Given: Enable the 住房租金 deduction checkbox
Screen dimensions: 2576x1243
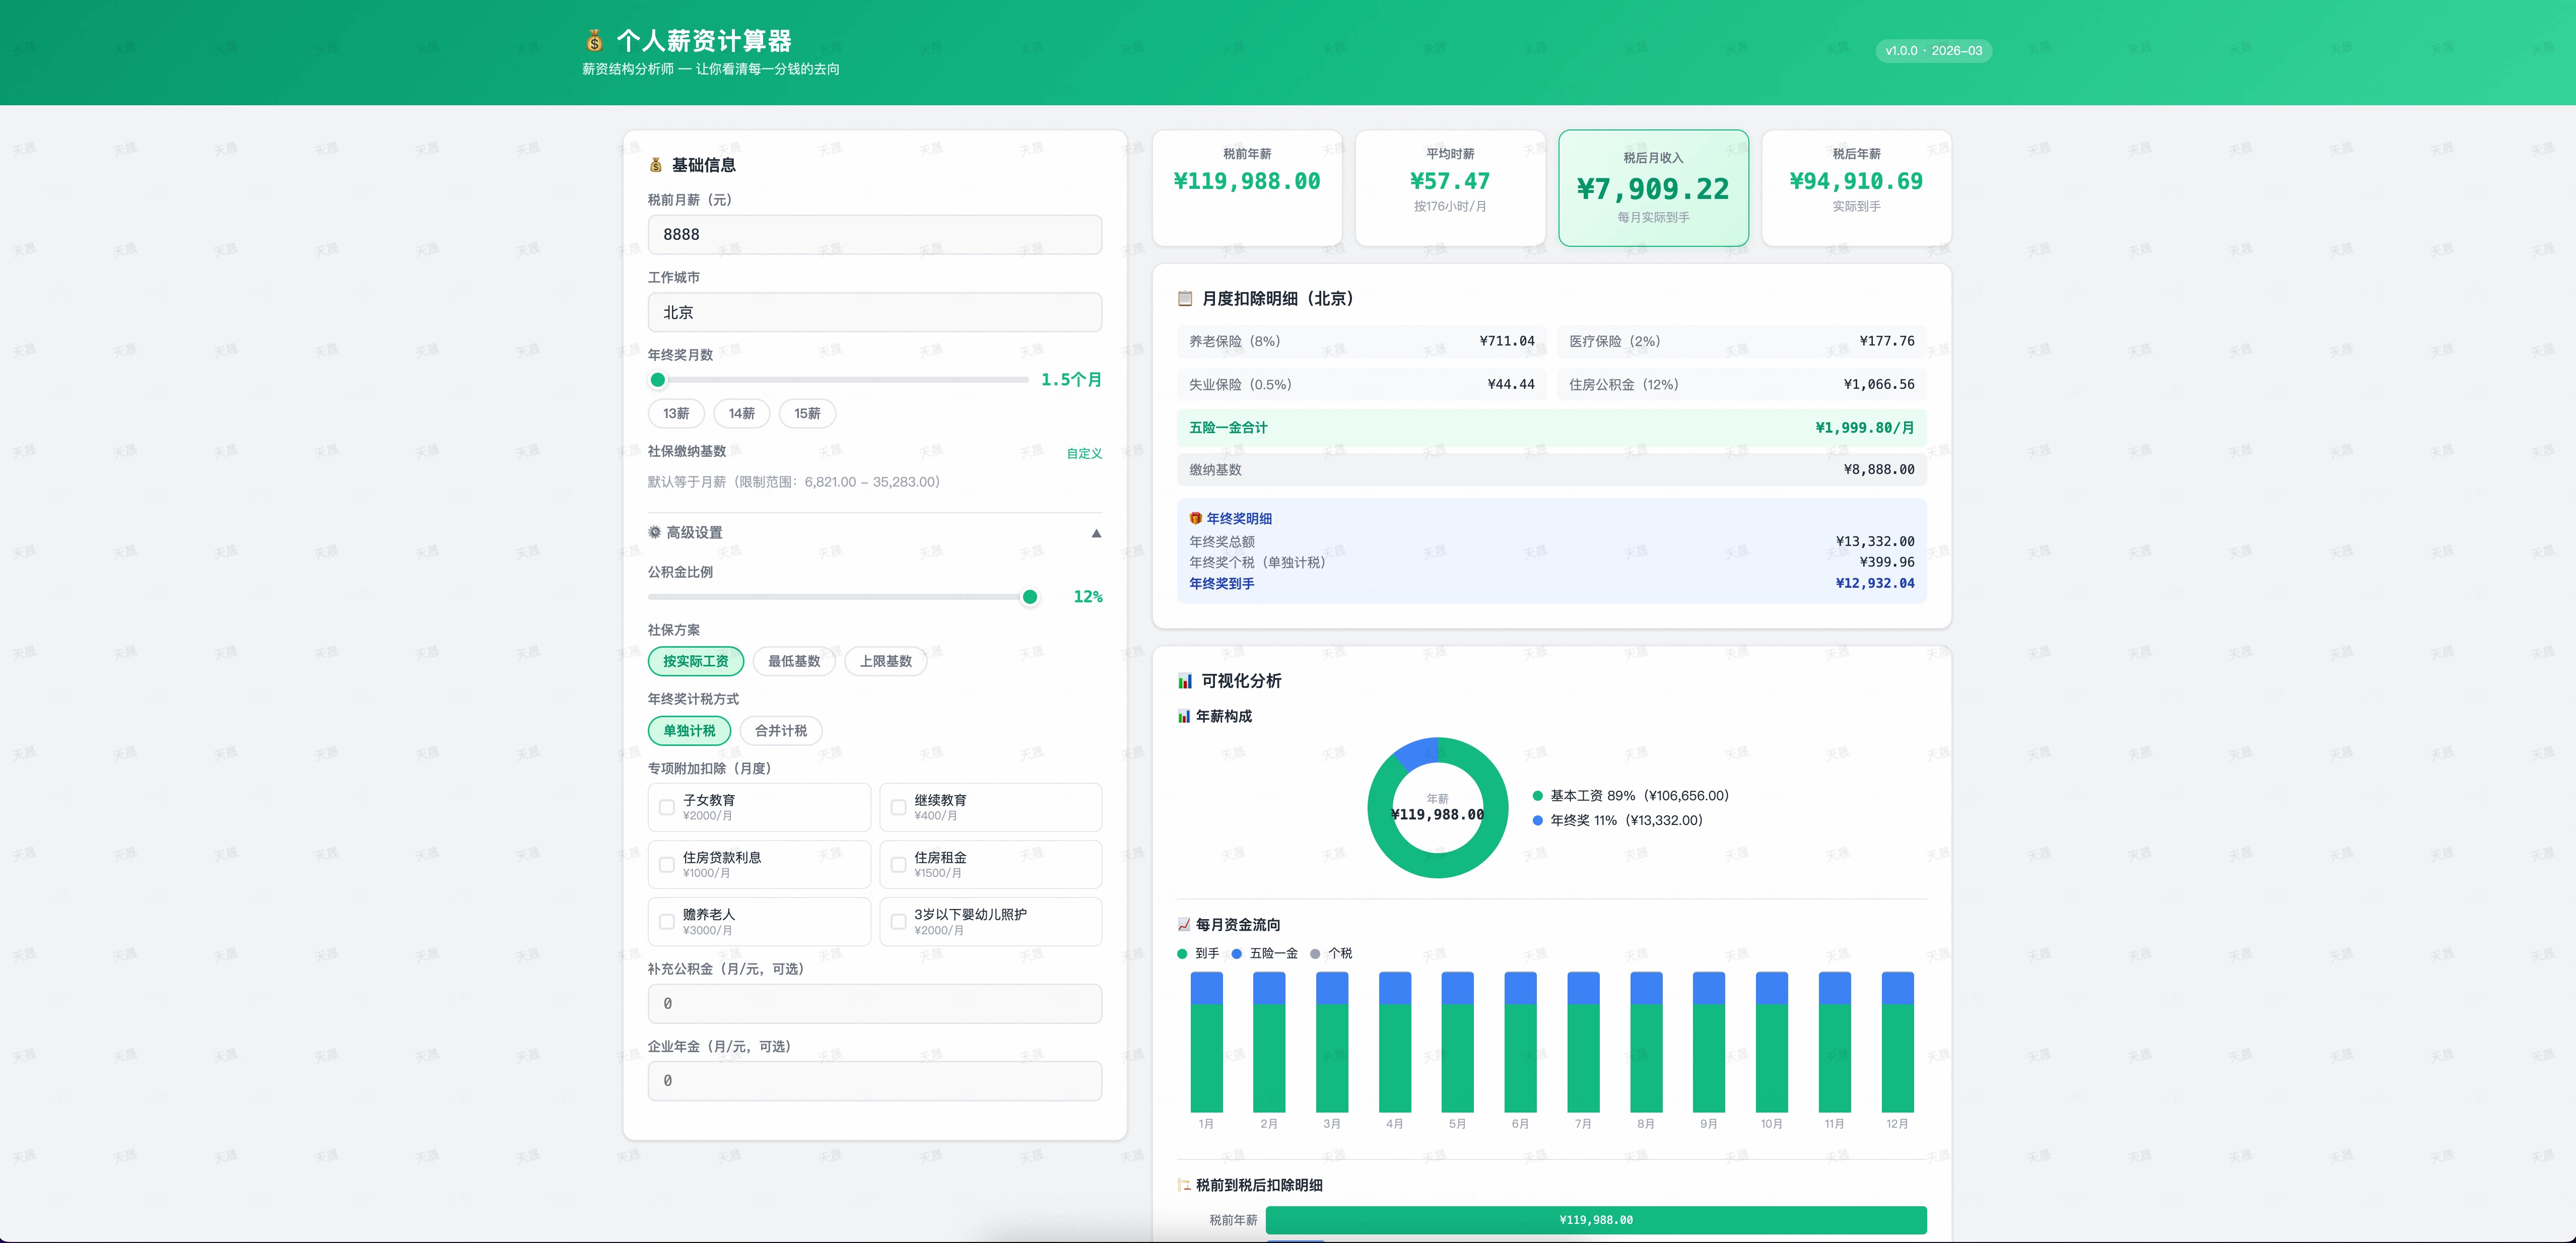Looking at the screenshot, I should [898, 864].
